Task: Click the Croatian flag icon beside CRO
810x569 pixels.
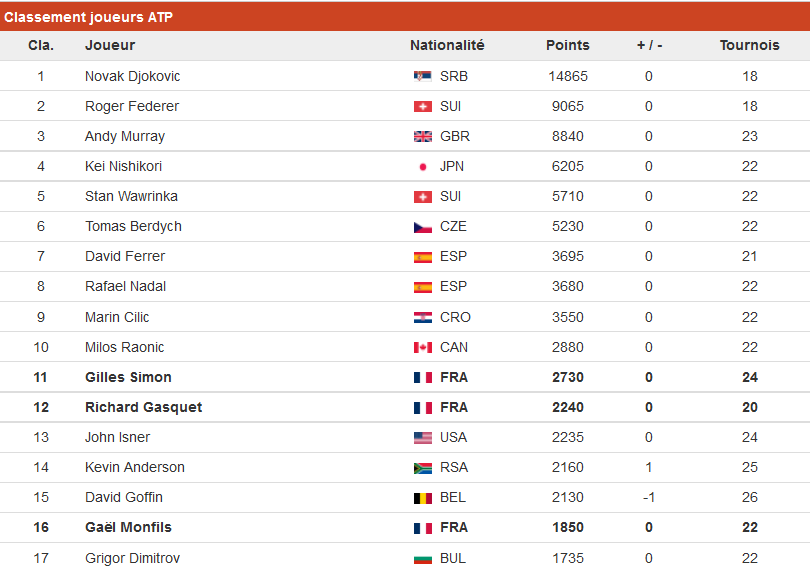Action: pyautogui.click(x=423, y=317)
